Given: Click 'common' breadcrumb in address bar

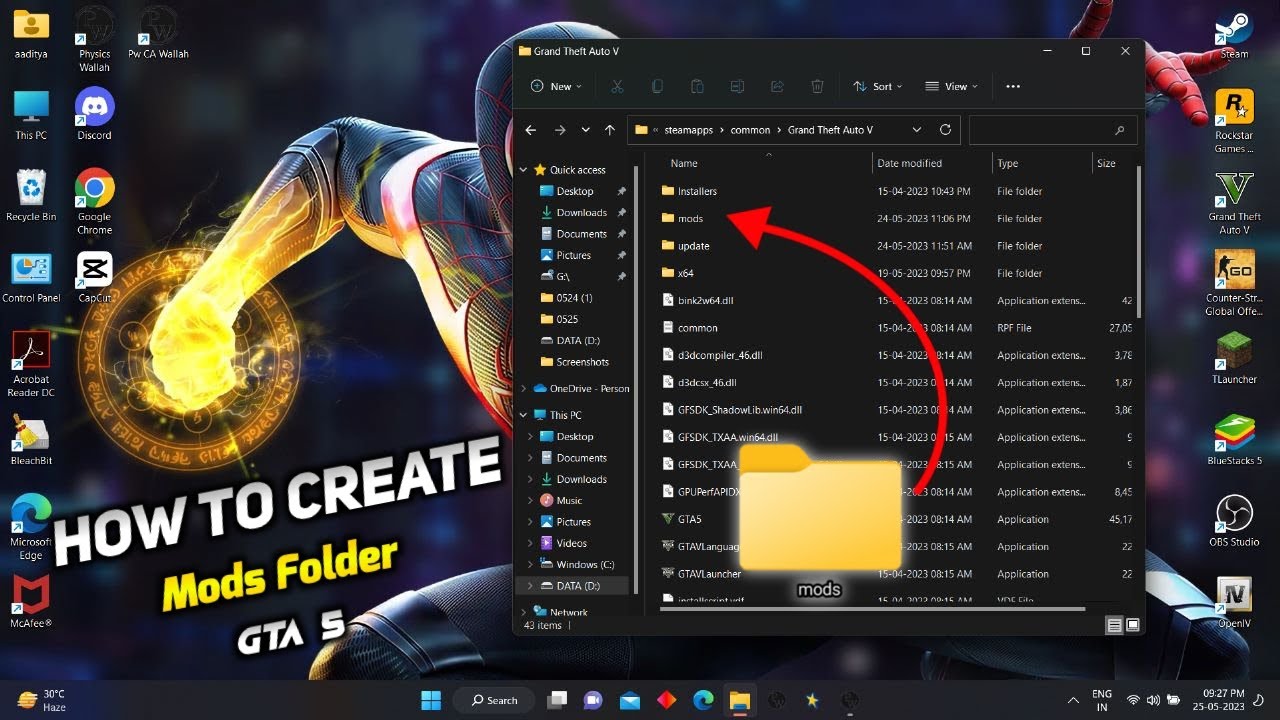Looking at the screenshot, I should pos(750,130).
